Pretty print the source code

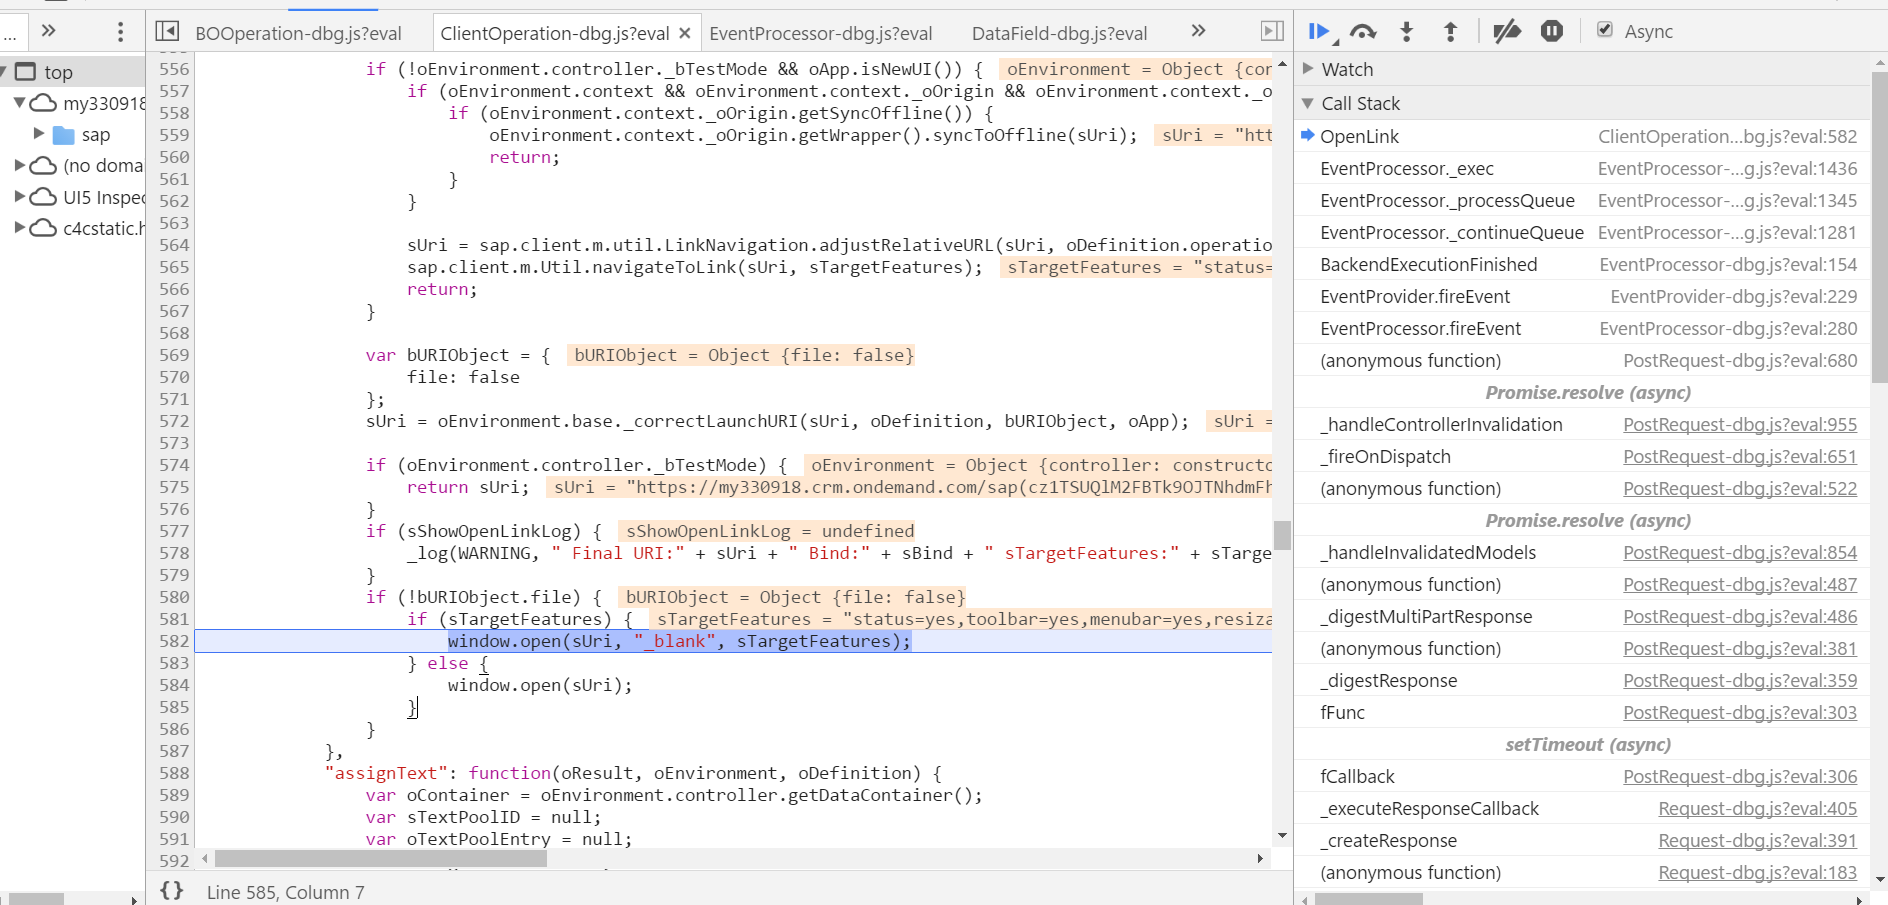tap(172, 890)
